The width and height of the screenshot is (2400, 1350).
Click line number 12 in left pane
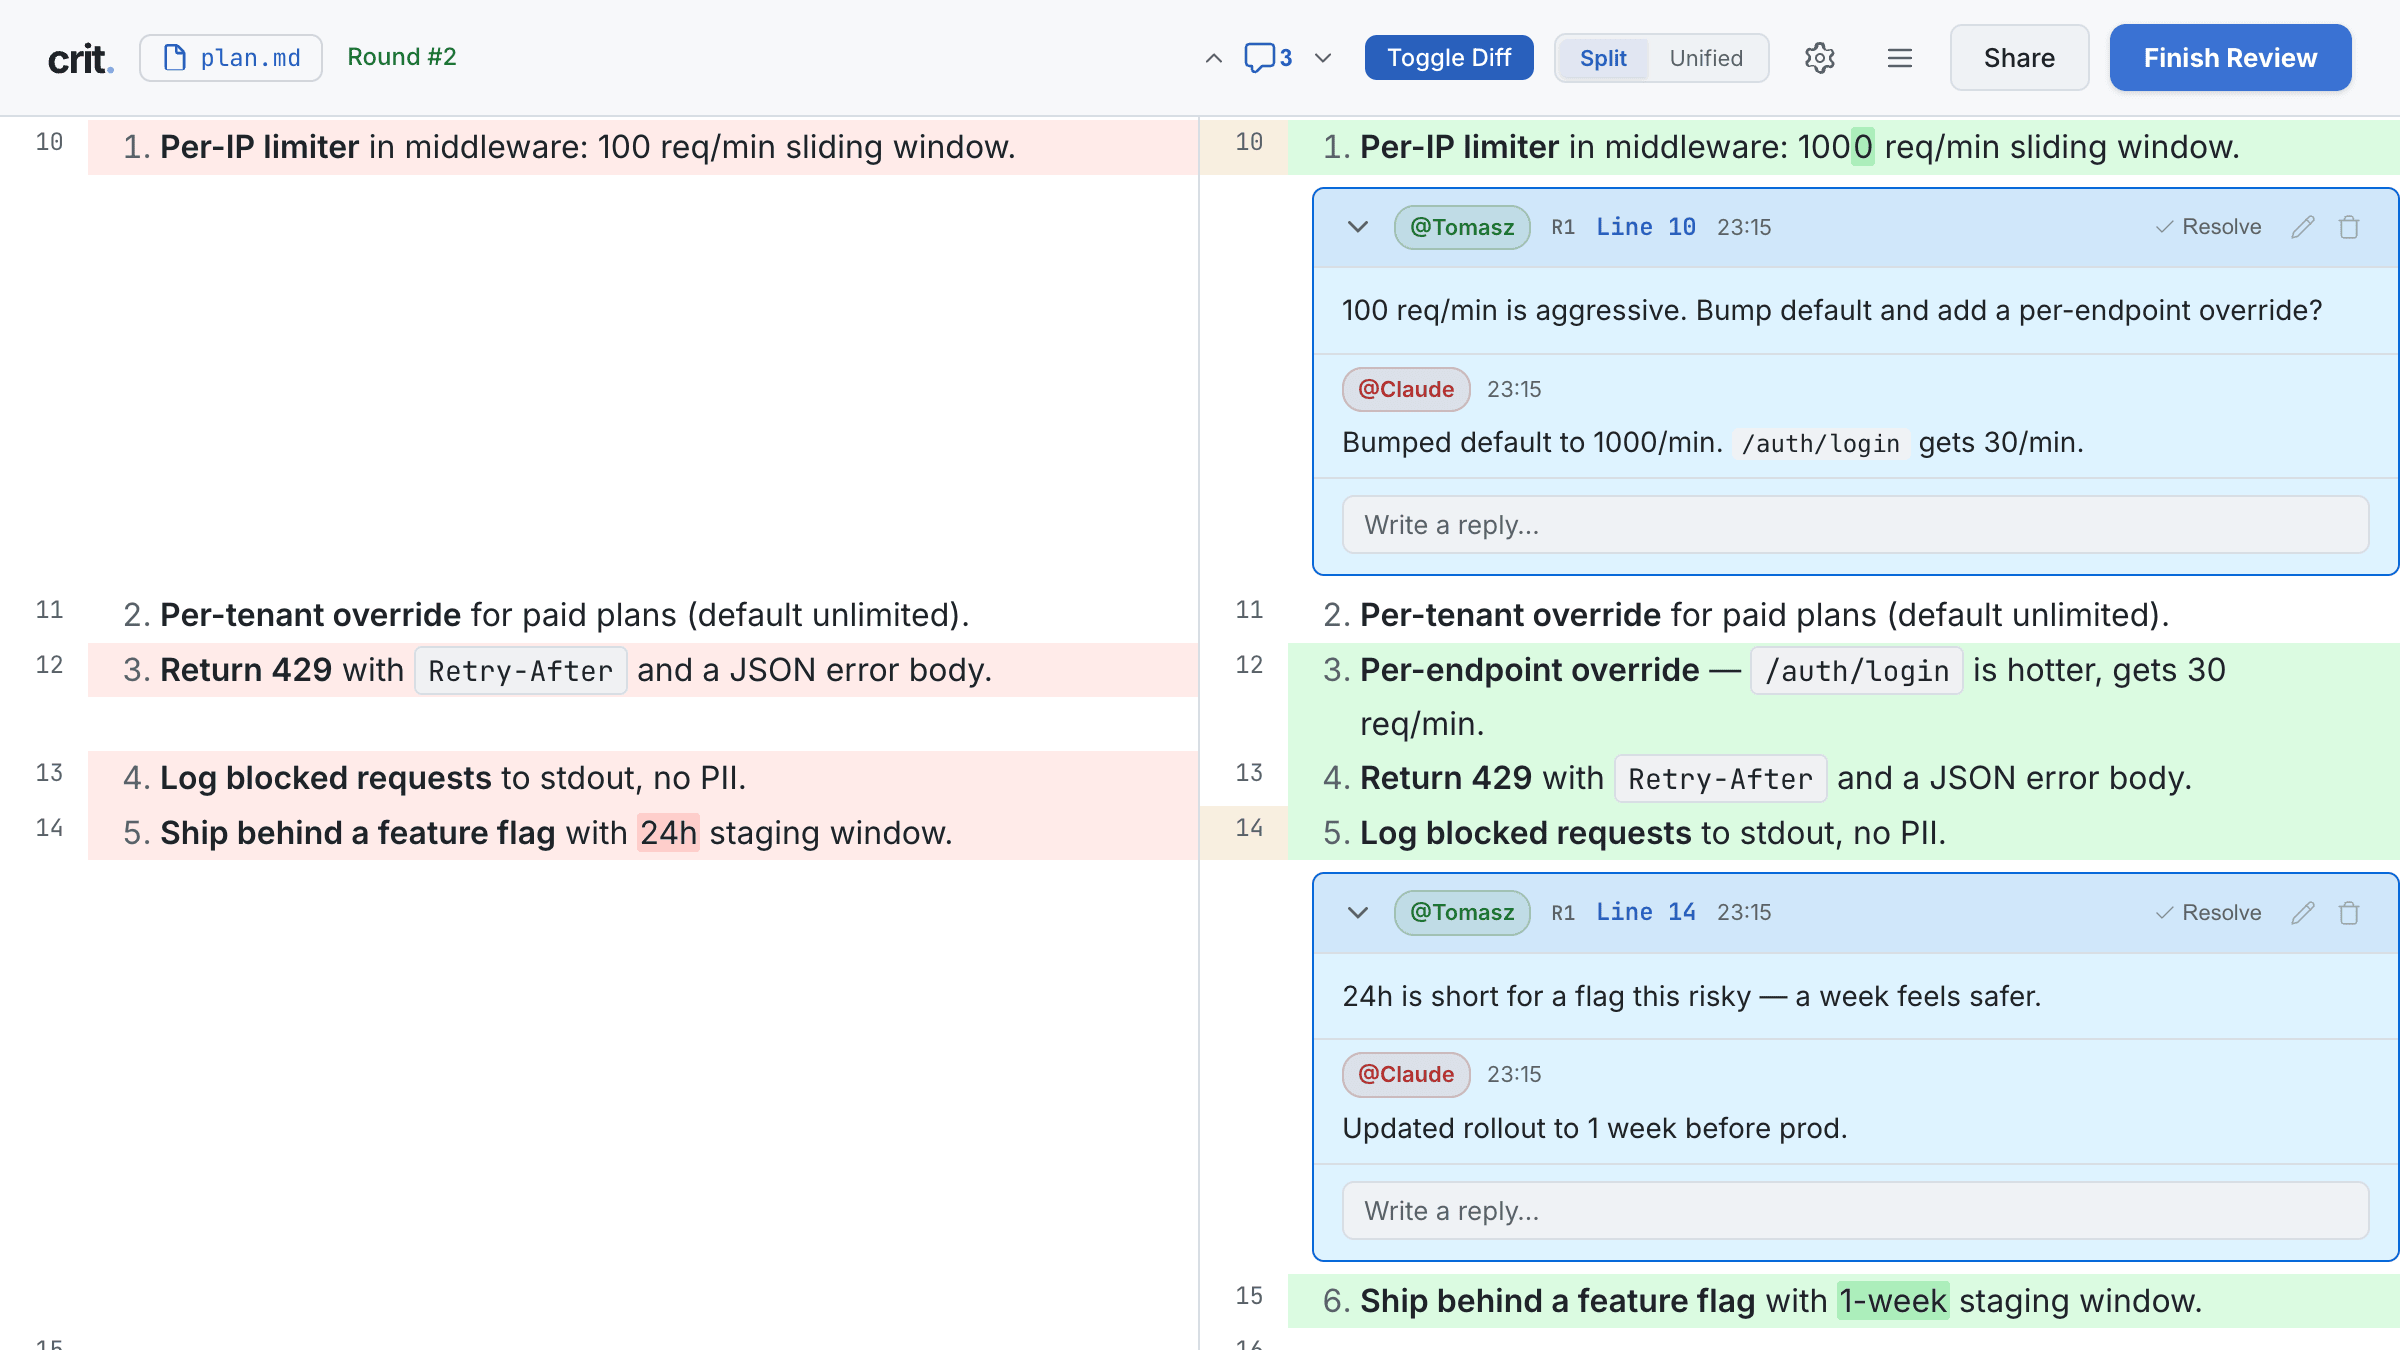tap(49, 665)
